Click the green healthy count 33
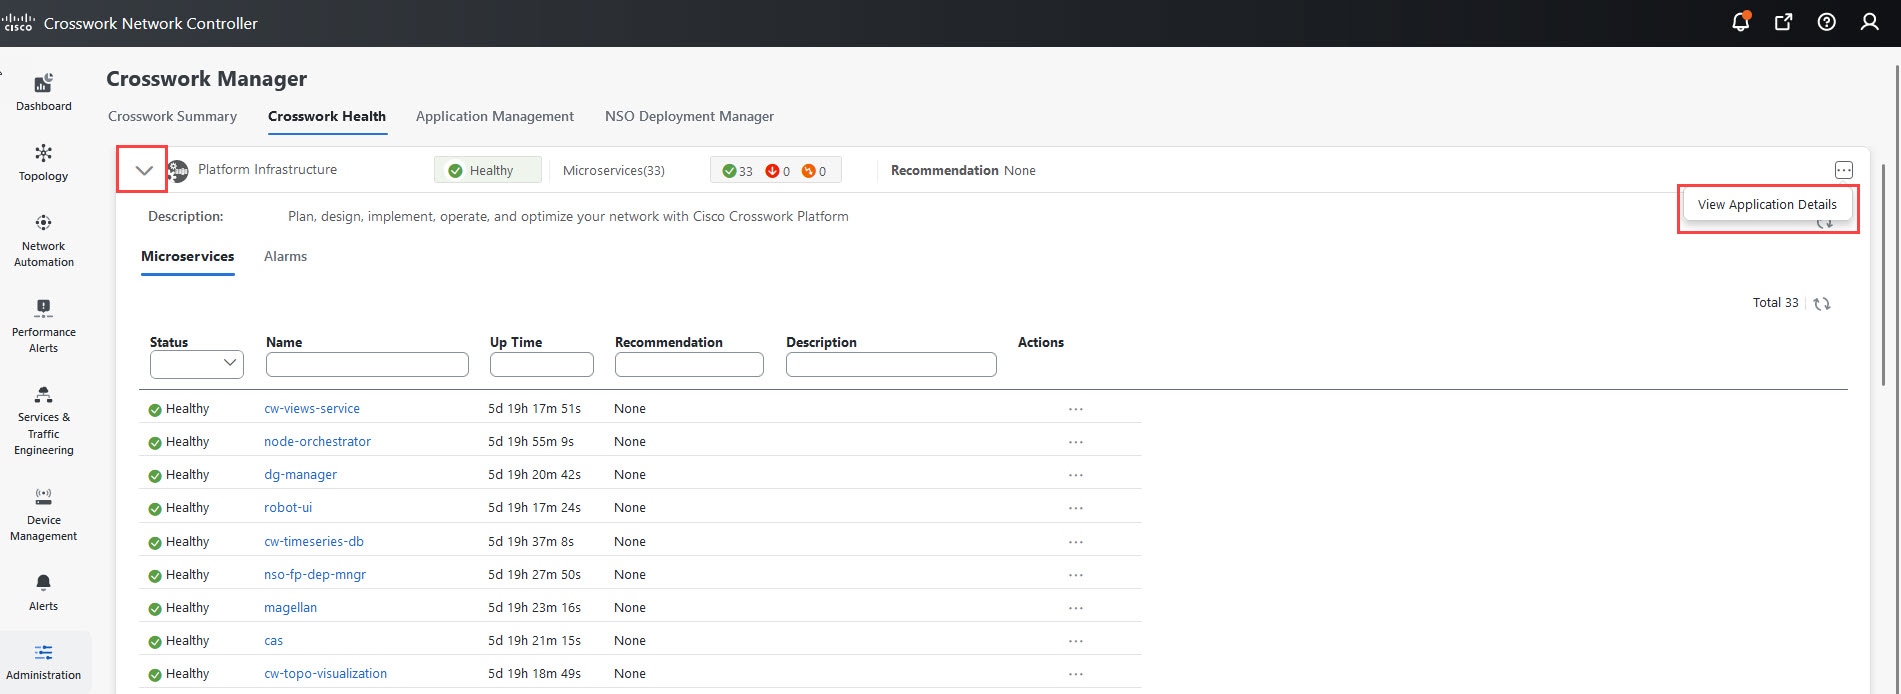 738,171
